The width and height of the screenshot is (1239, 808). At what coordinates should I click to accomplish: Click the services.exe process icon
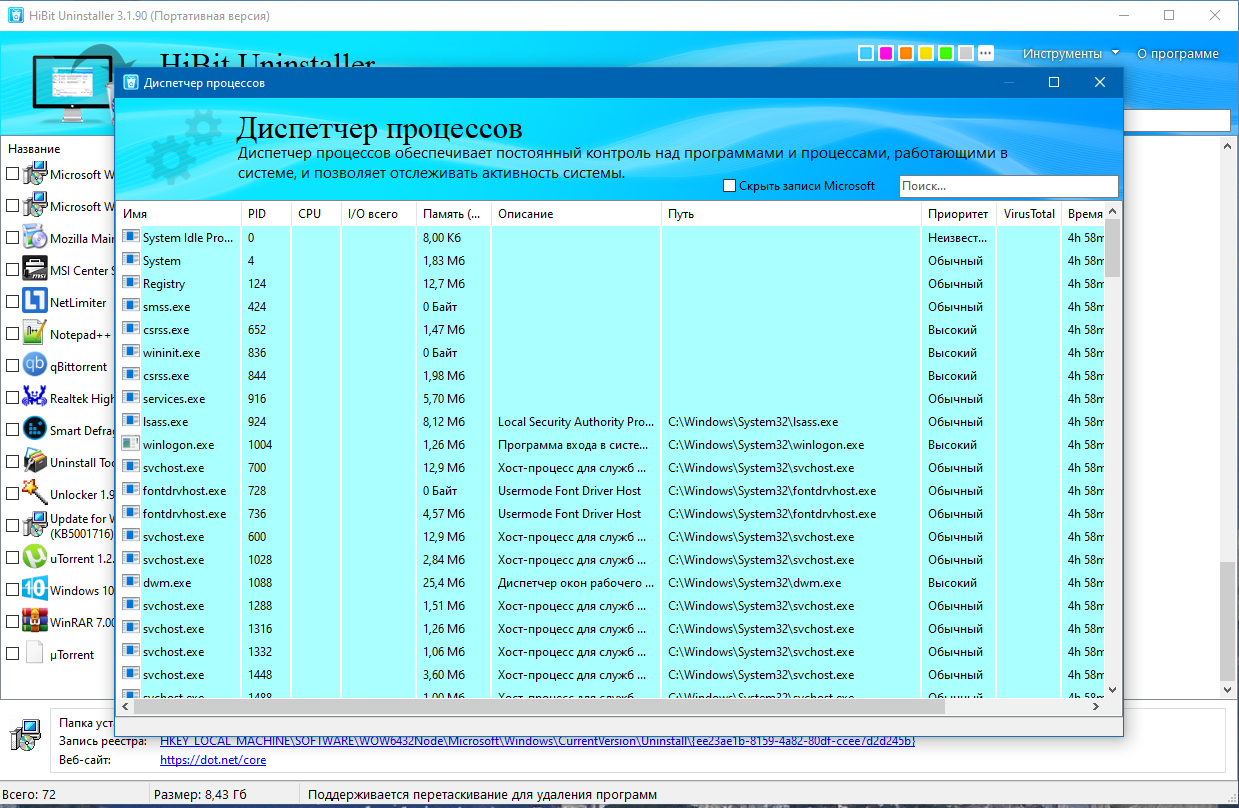(x=130, y=398)
